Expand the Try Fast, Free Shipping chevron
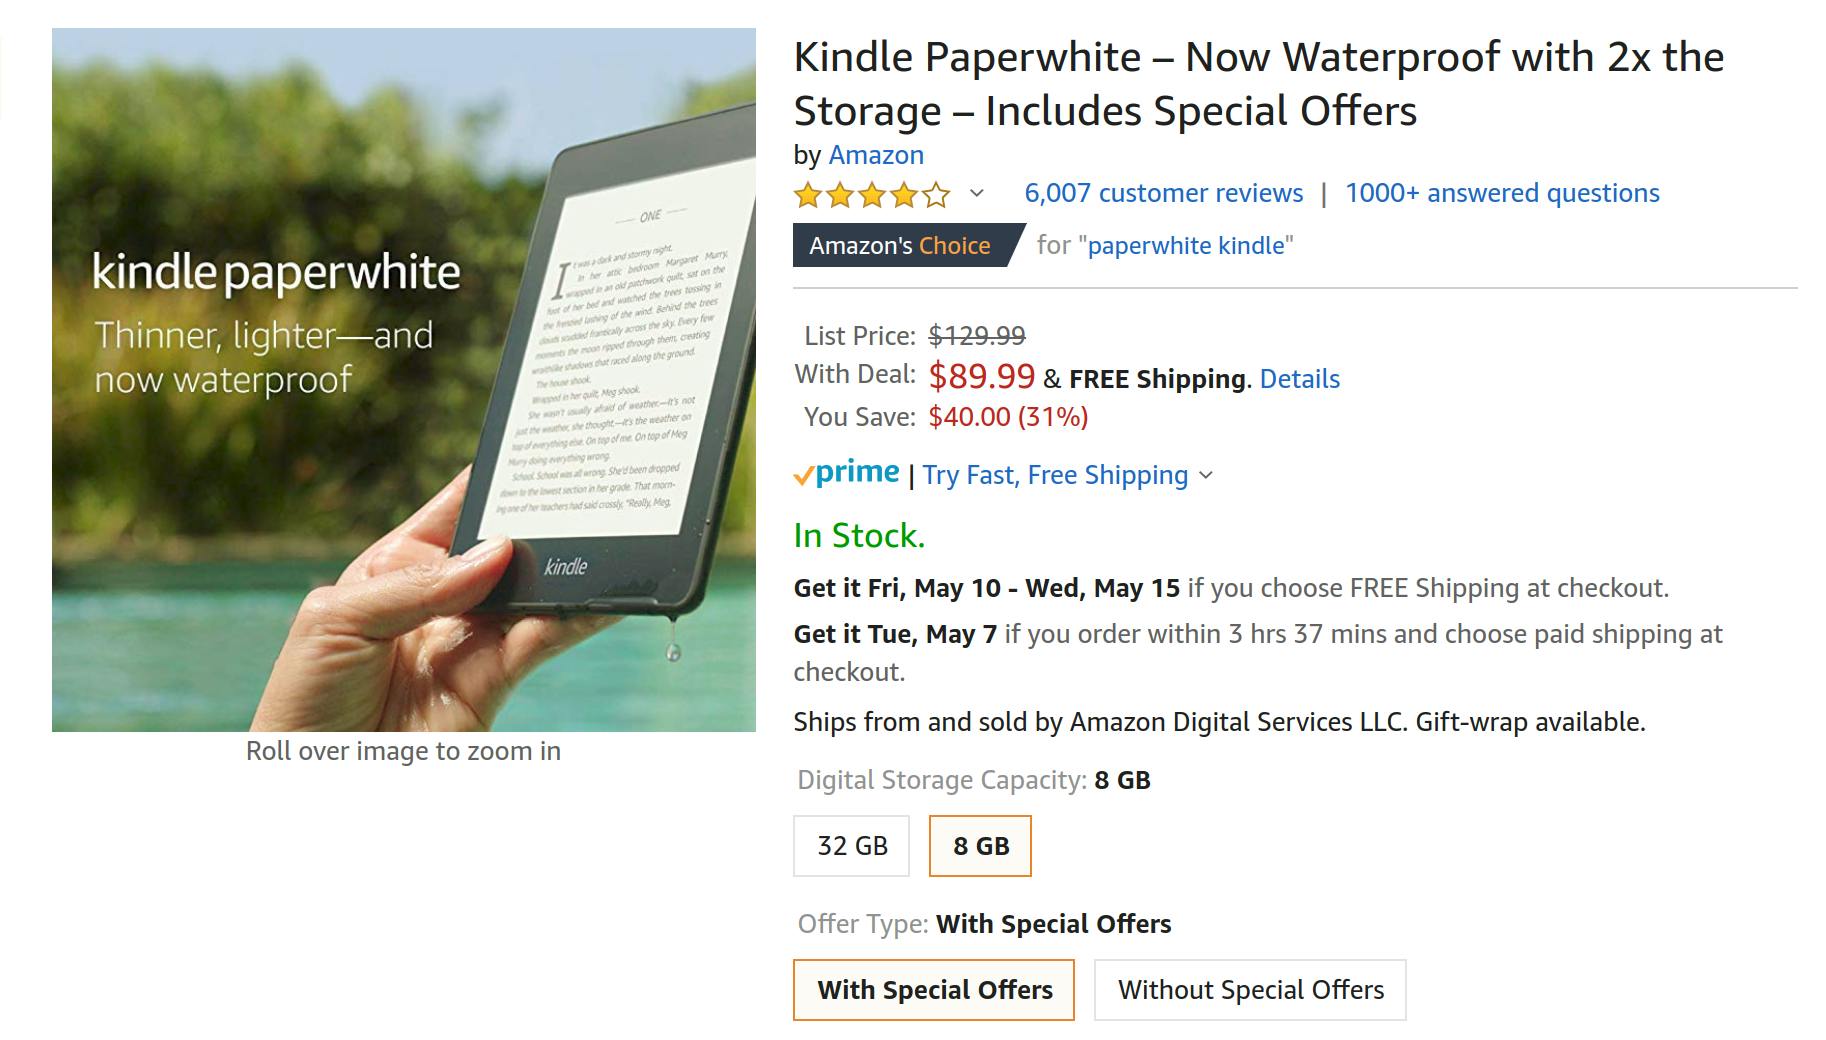Screen dimensions: 1826x1040 click(1206, 475)
